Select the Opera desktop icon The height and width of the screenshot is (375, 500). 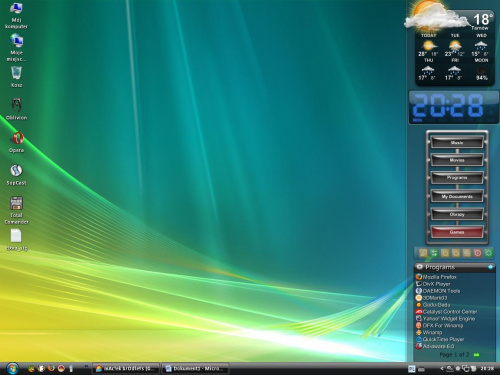coord(16,141)
